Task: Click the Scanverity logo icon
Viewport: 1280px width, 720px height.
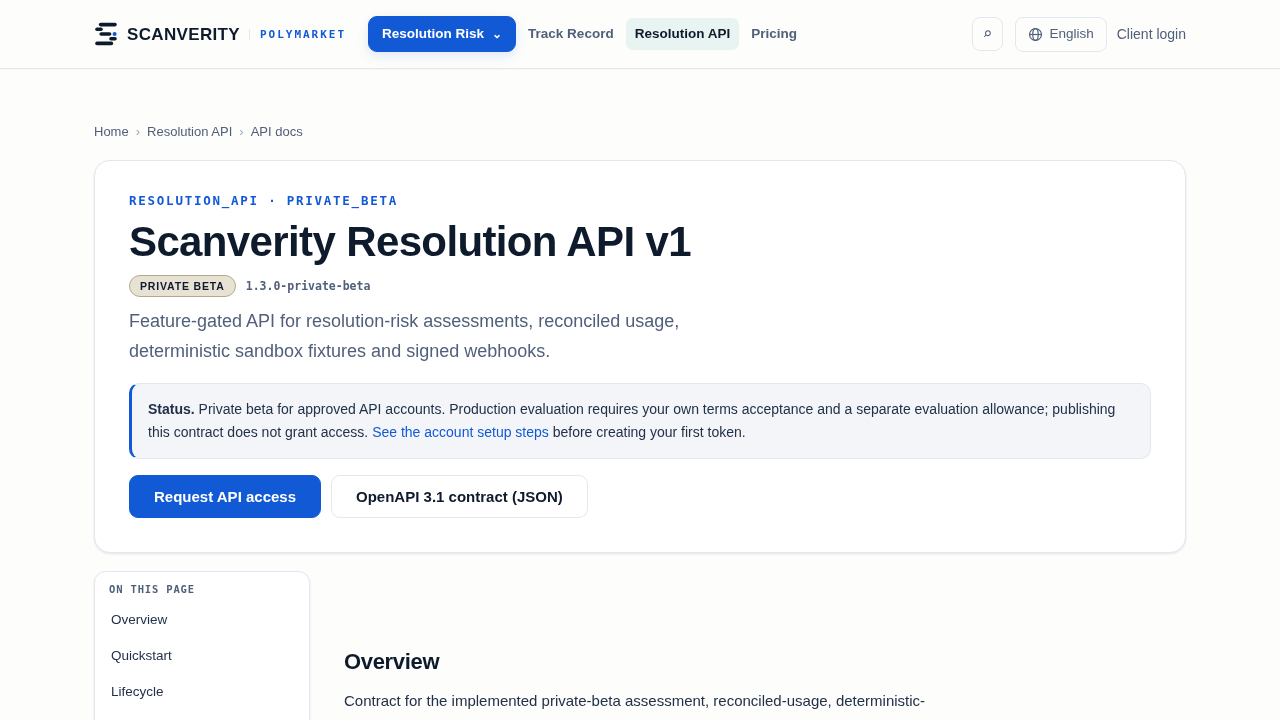Action: (x=106, y=34)
